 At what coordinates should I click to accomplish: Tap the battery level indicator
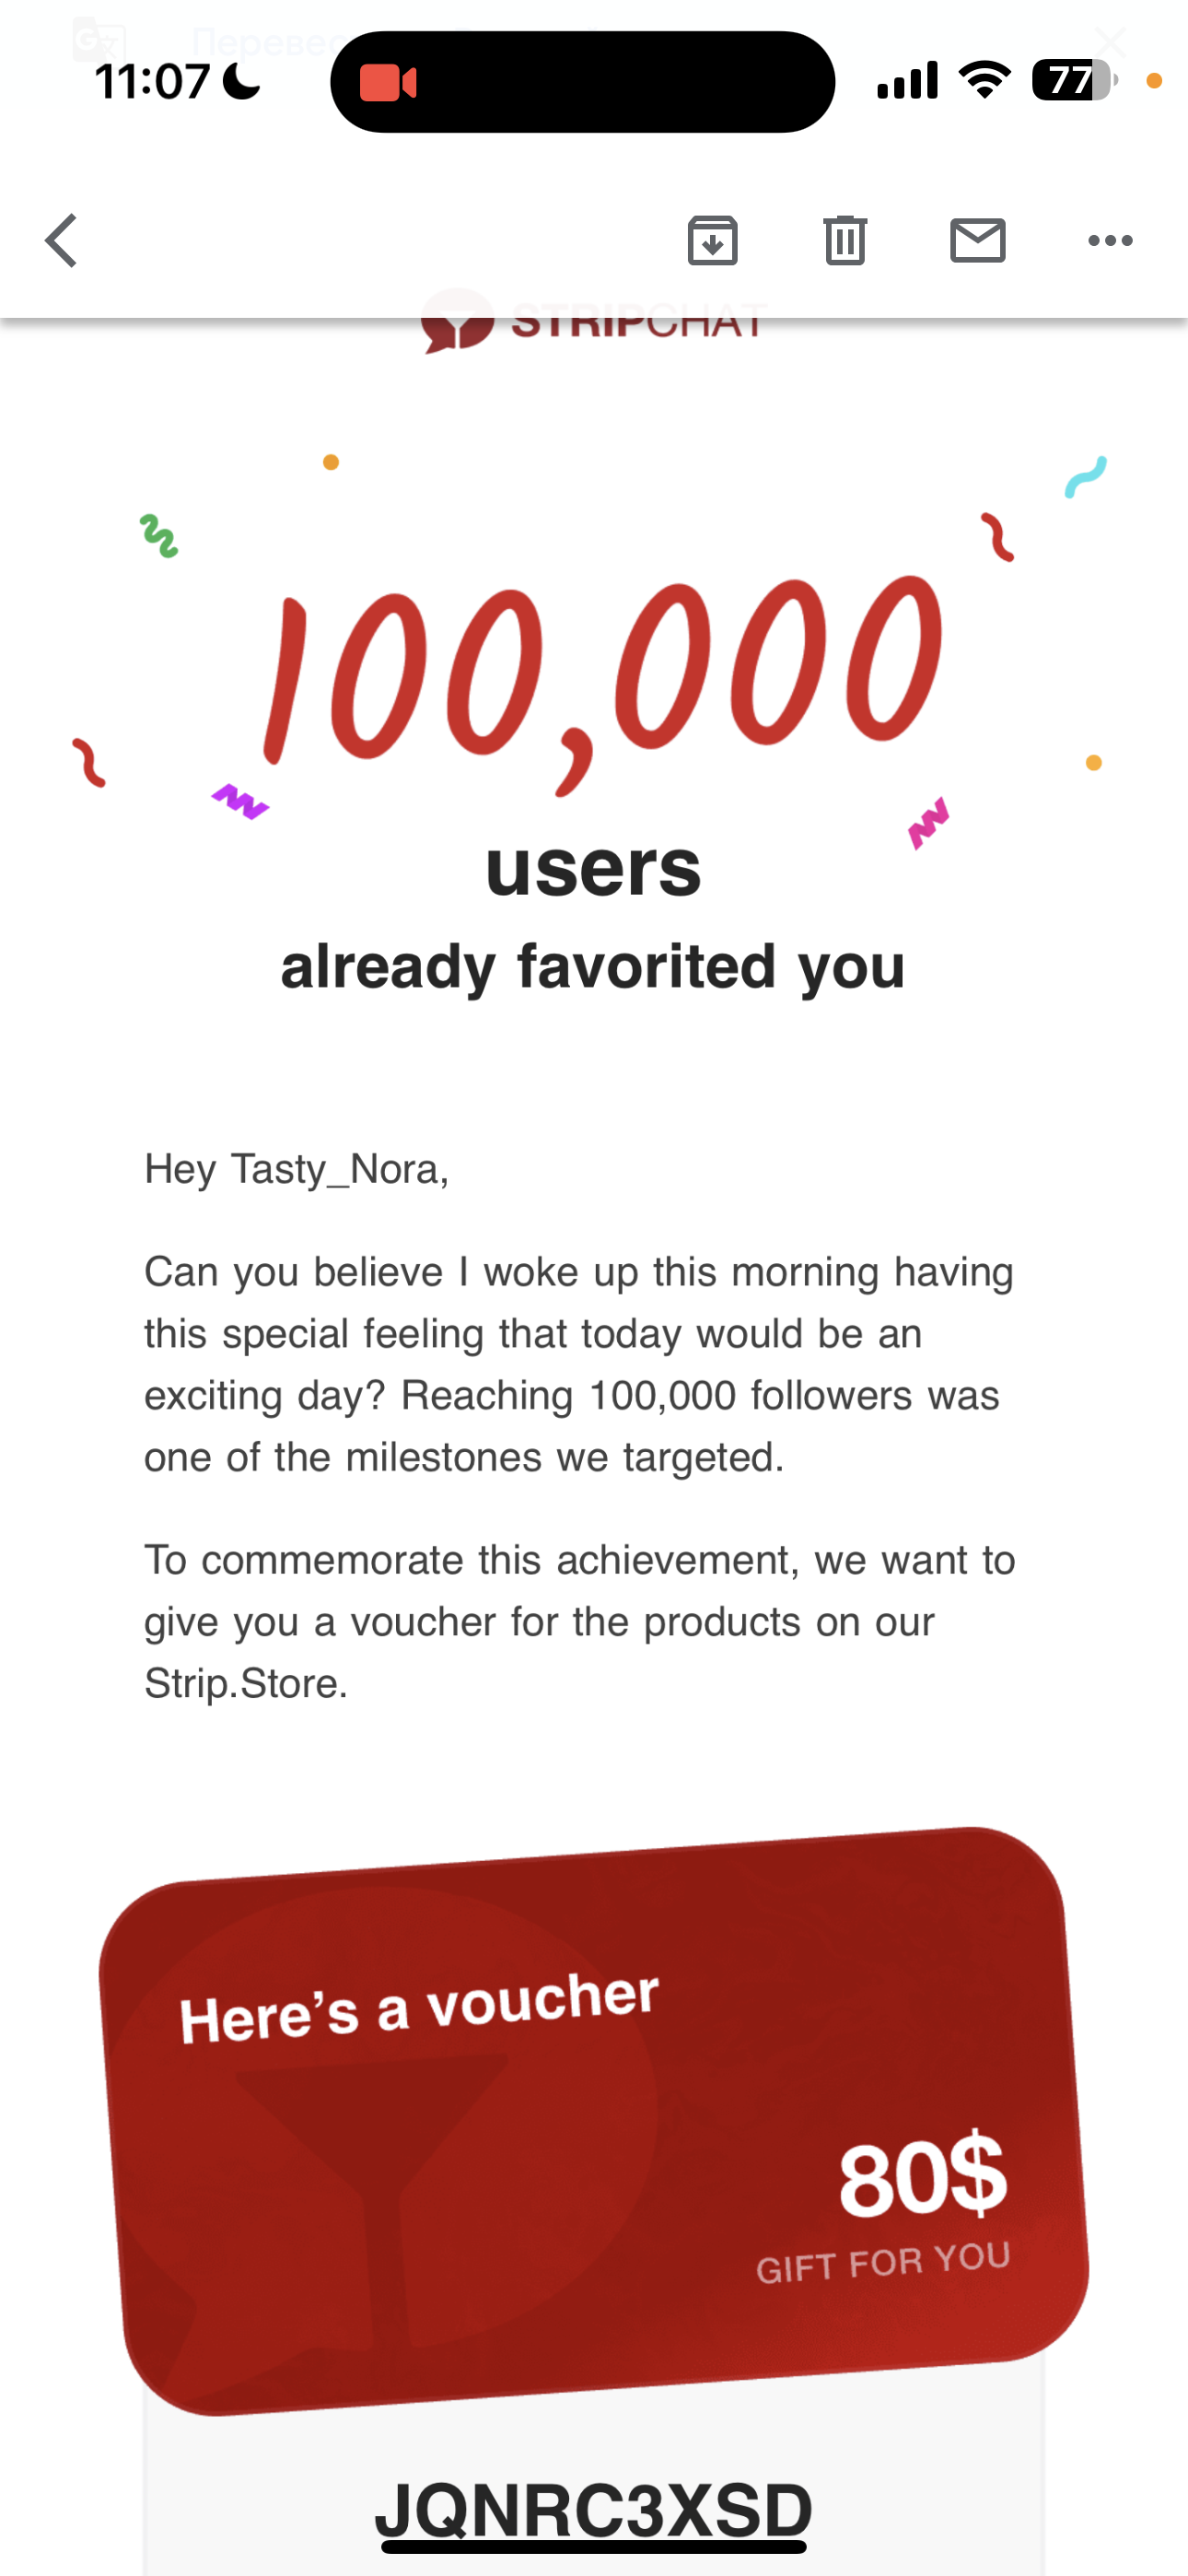[x=1073, y=80]
